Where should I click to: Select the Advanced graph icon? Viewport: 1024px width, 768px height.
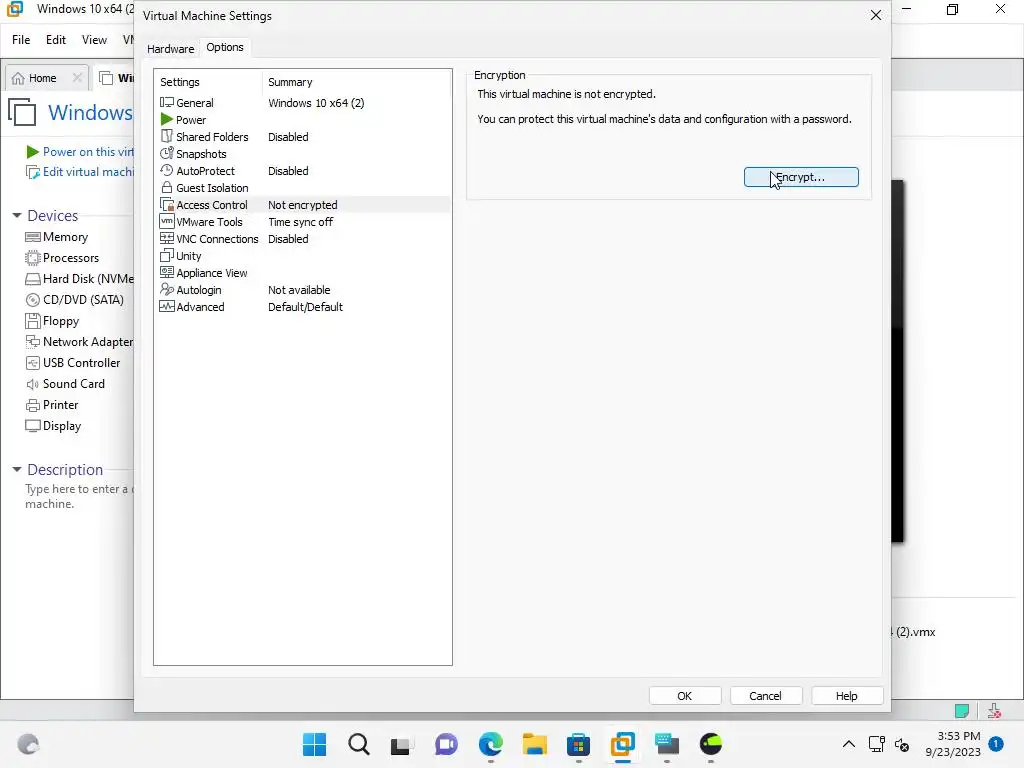[x=167, y=306]
